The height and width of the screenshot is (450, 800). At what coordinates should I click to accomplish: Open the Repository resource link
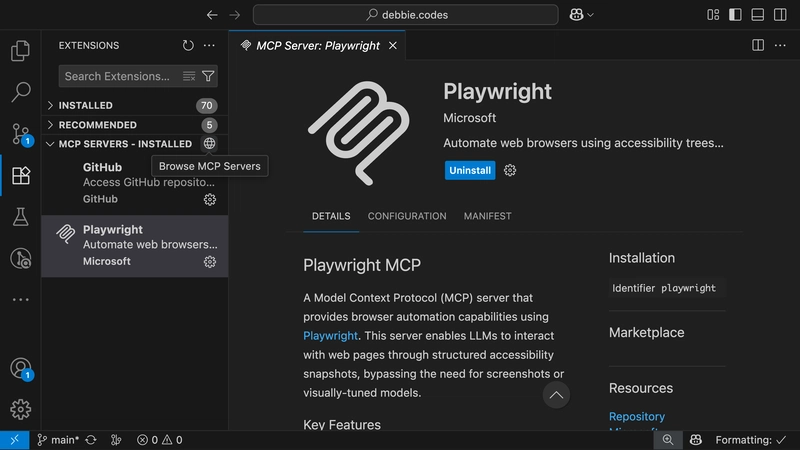(x=637, y=416)
